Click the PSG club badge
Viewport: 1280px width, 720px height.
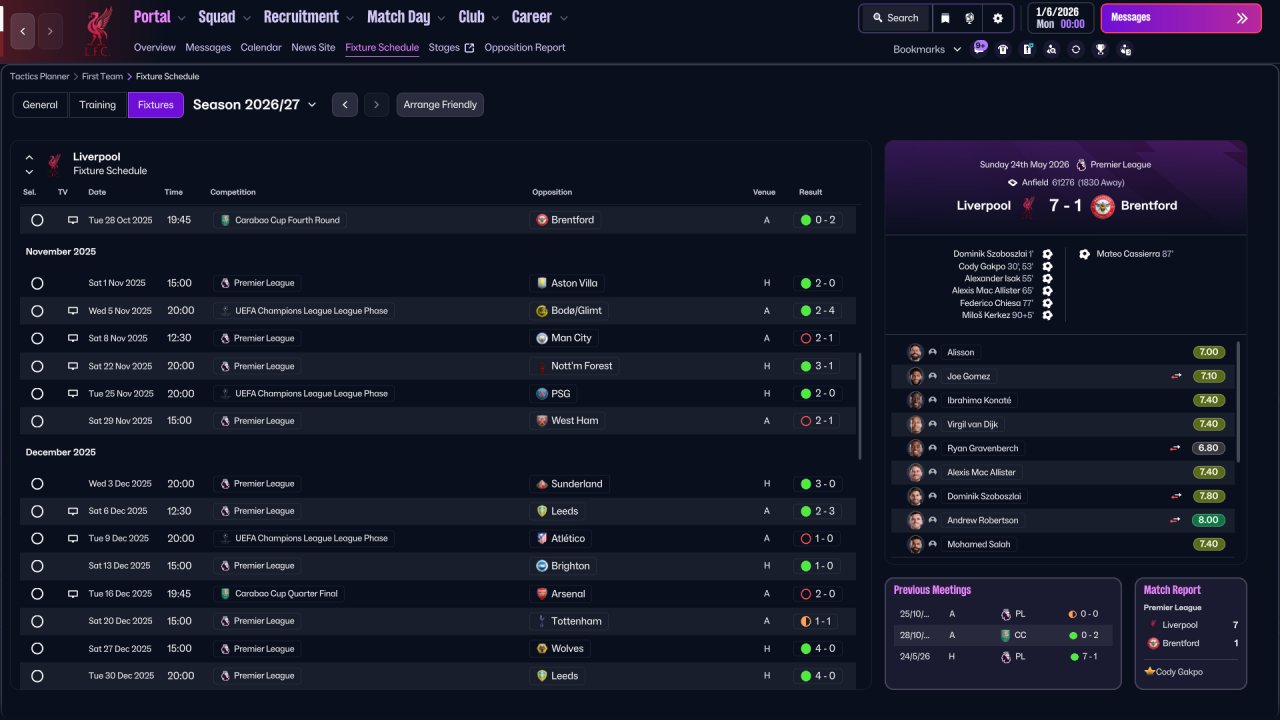click(541, 394)
